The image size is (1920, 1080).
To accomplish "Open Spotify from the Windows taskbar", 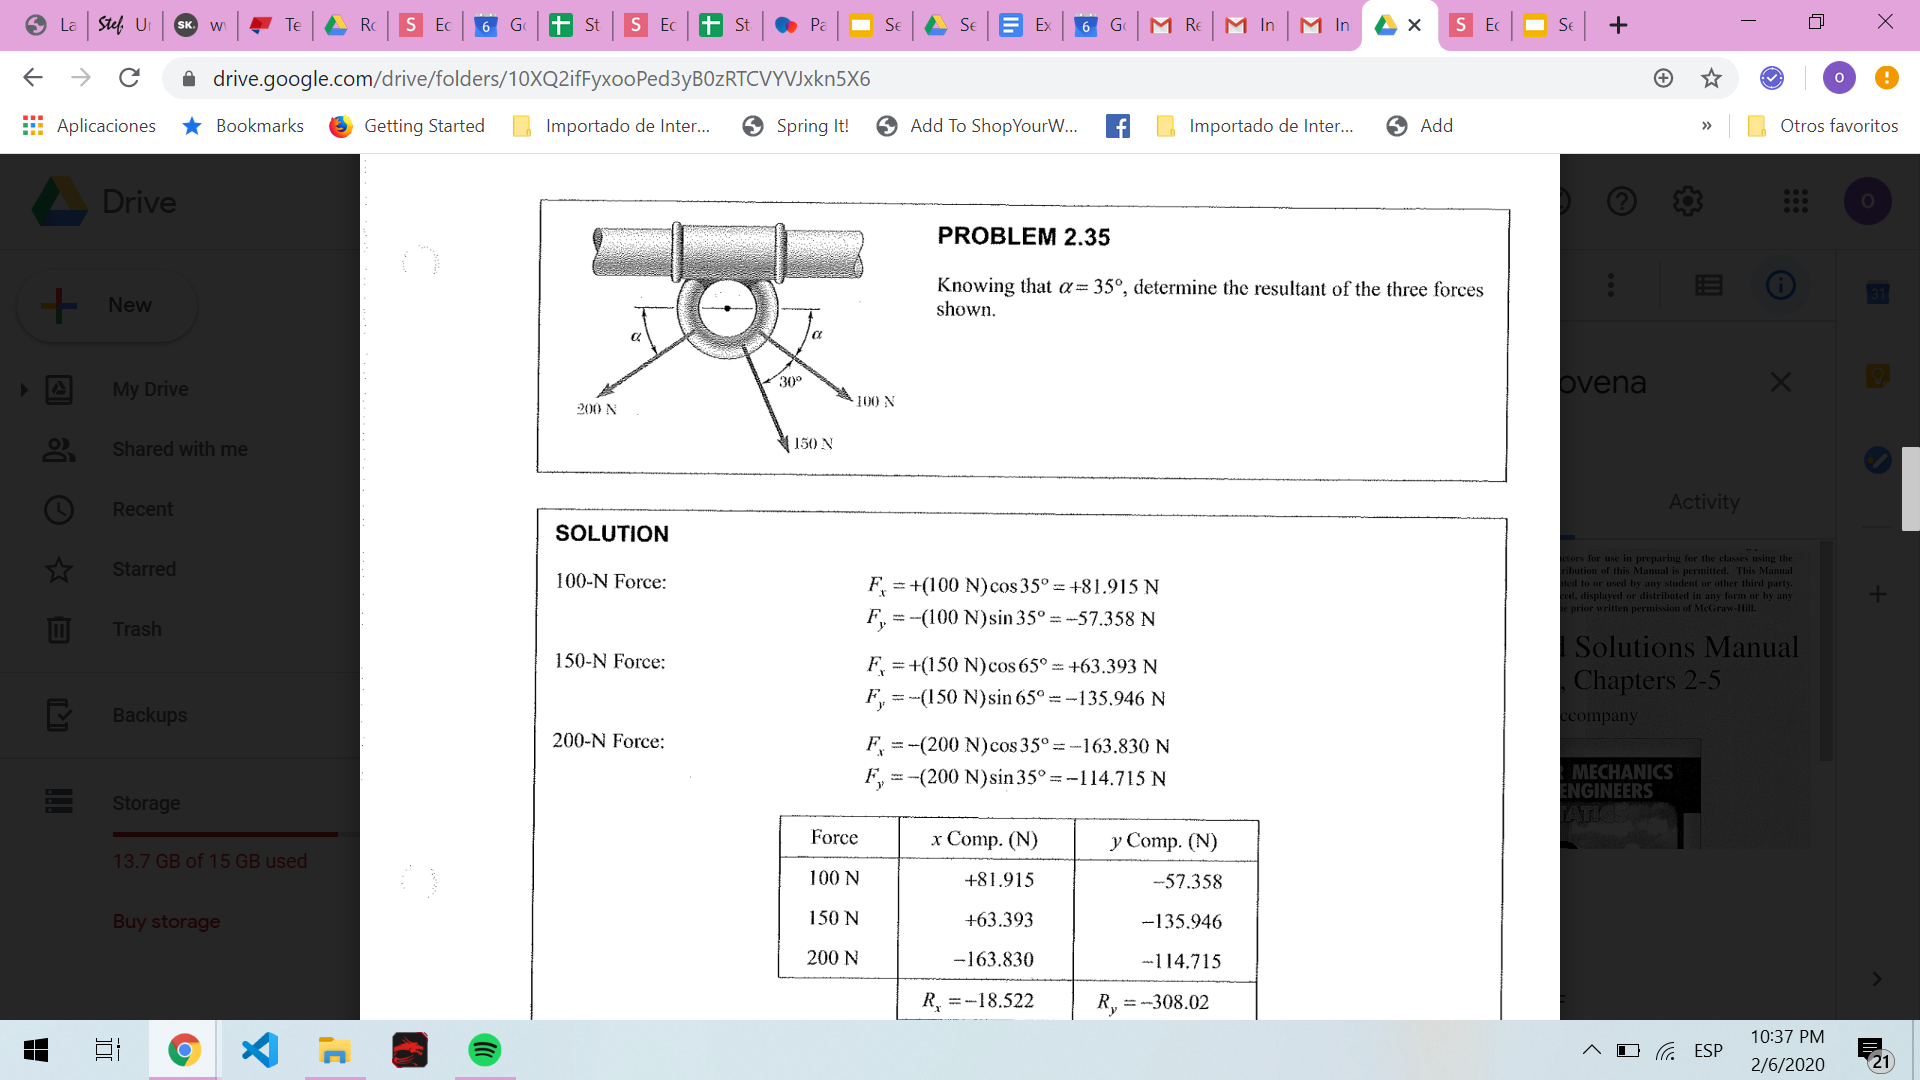I will tap(484, 1050).
